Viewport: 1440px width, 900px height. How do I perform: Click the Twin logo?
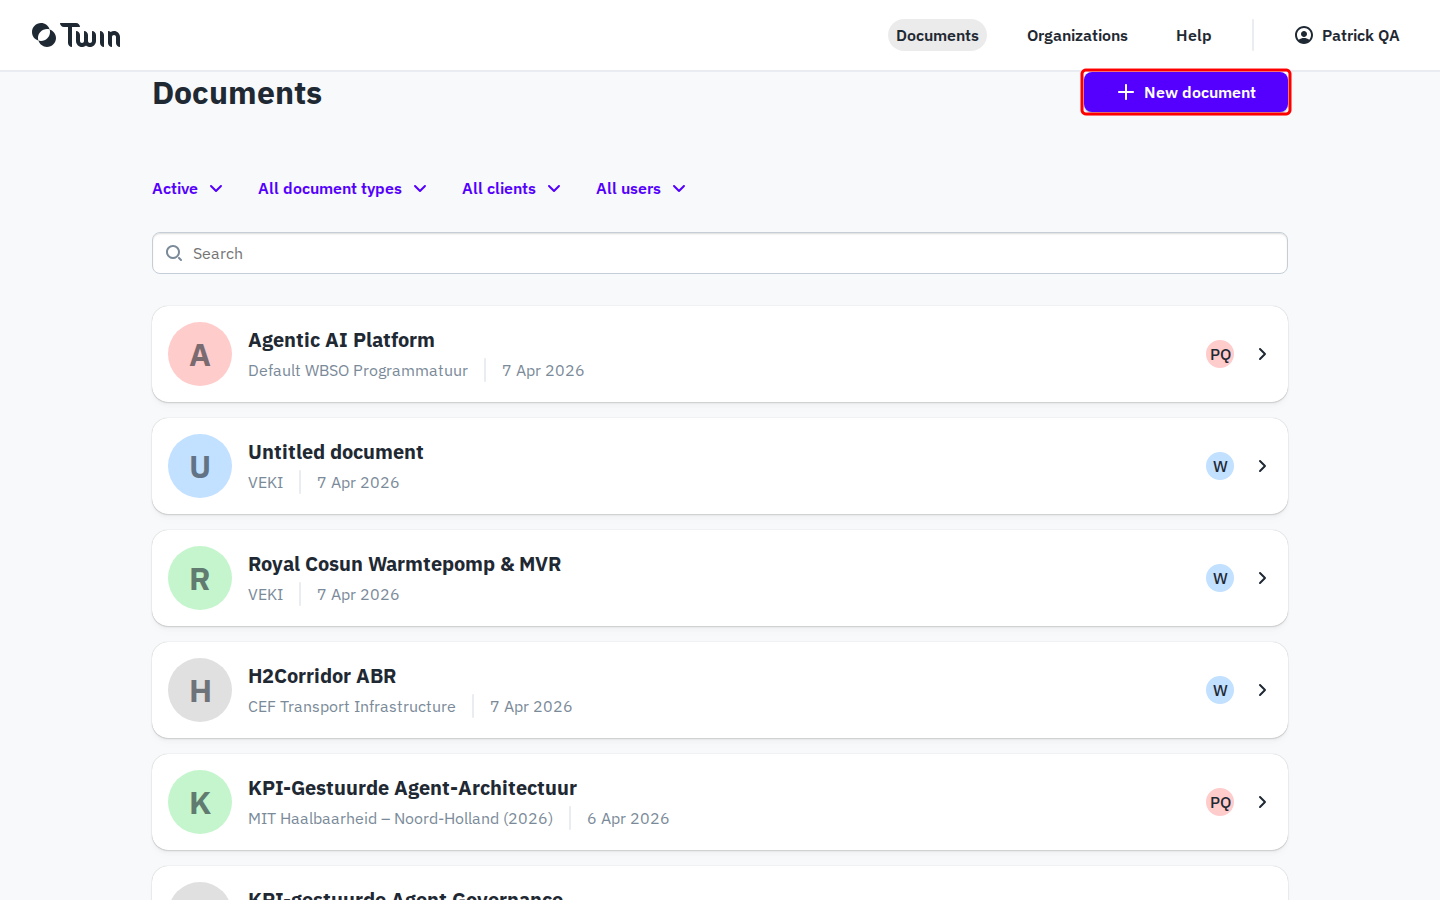coord(76,35)
